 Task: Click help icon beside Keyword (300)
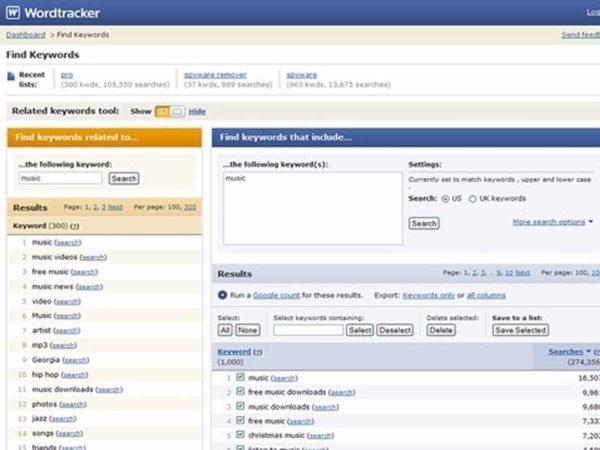click(x=75, y=226)
